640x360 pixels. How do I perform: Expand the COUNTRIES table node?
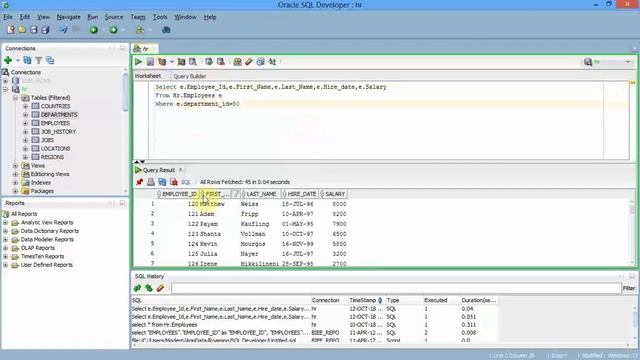(x=25, y=106)
